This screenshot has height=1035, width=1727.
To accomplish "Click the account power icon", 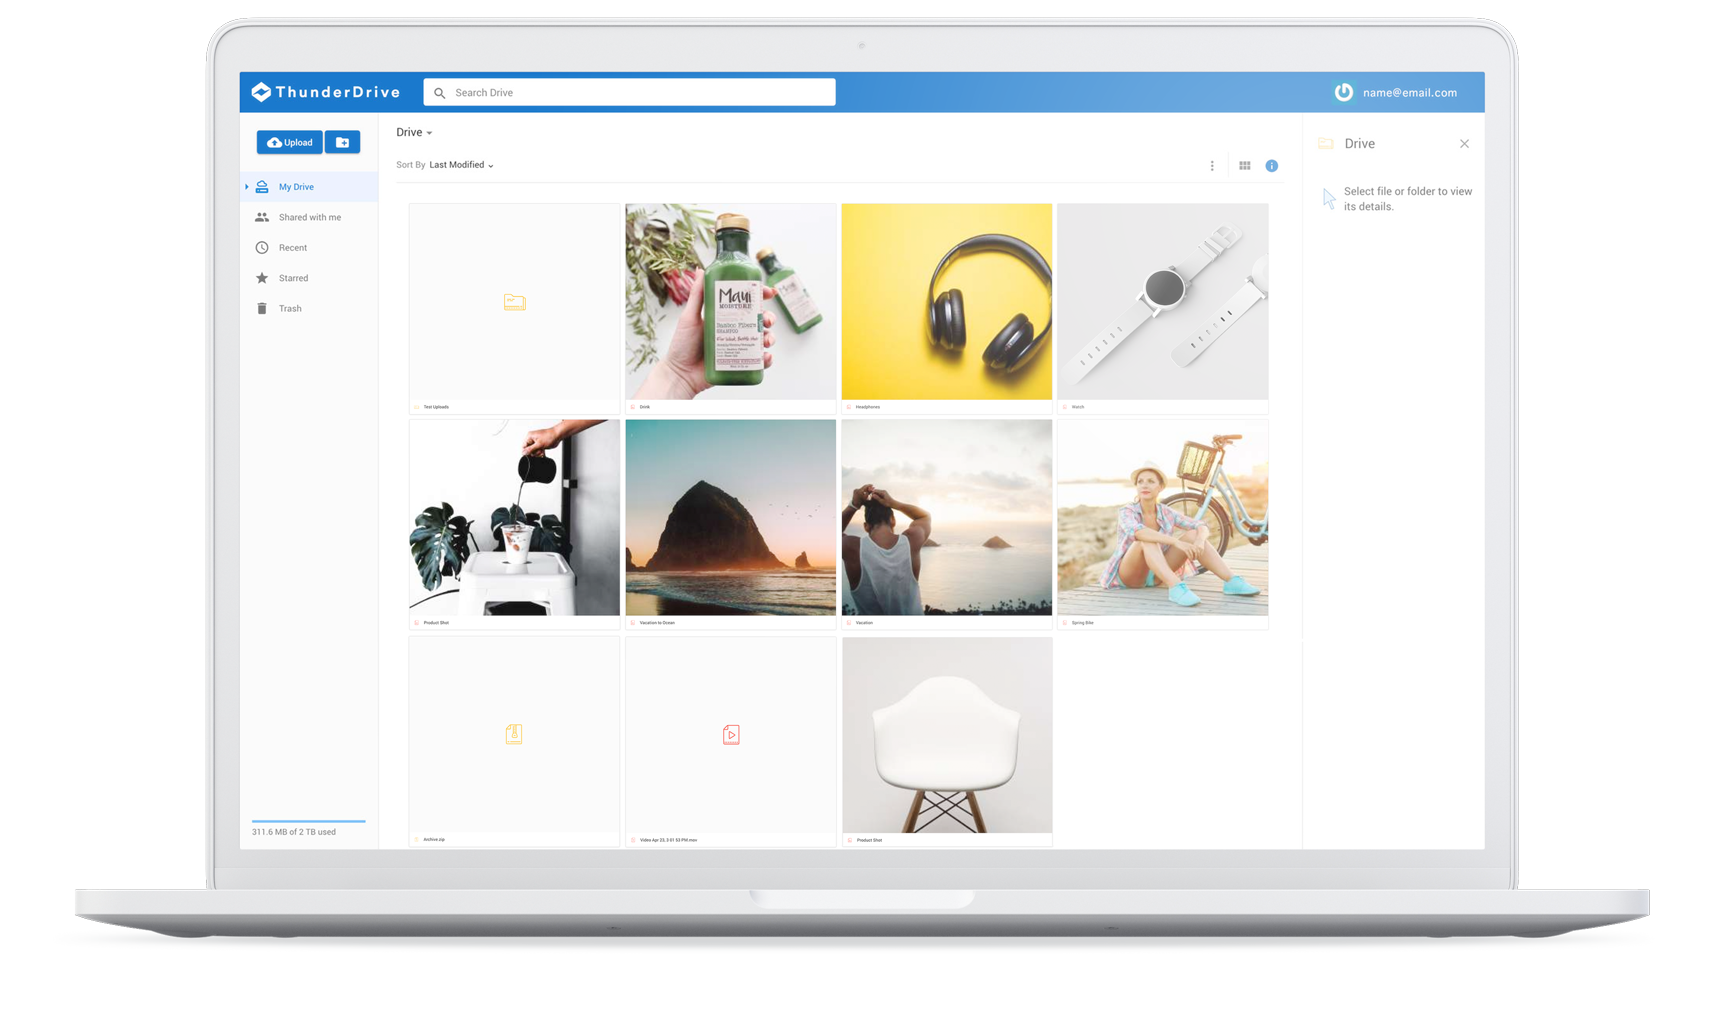I will [x=1343, y=92].
